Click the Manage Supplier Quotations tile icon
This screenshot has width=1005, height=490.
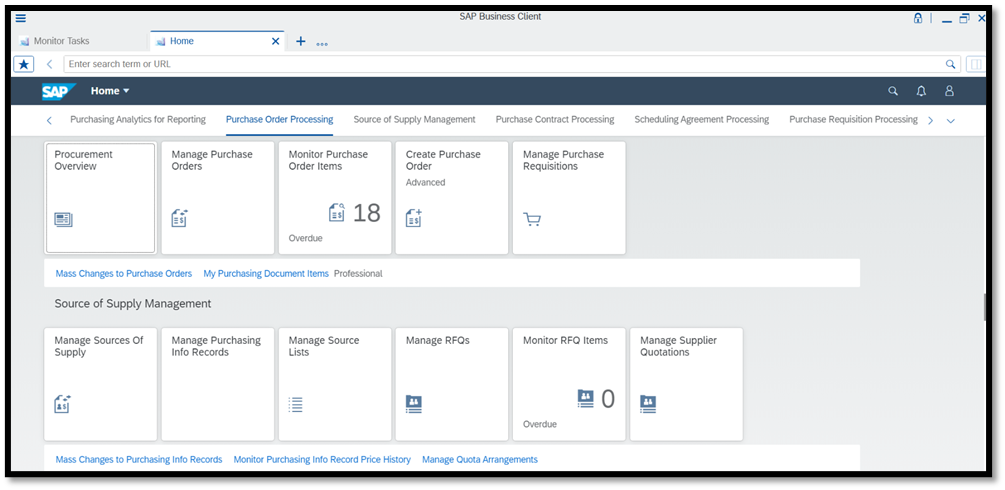(648, 404)
